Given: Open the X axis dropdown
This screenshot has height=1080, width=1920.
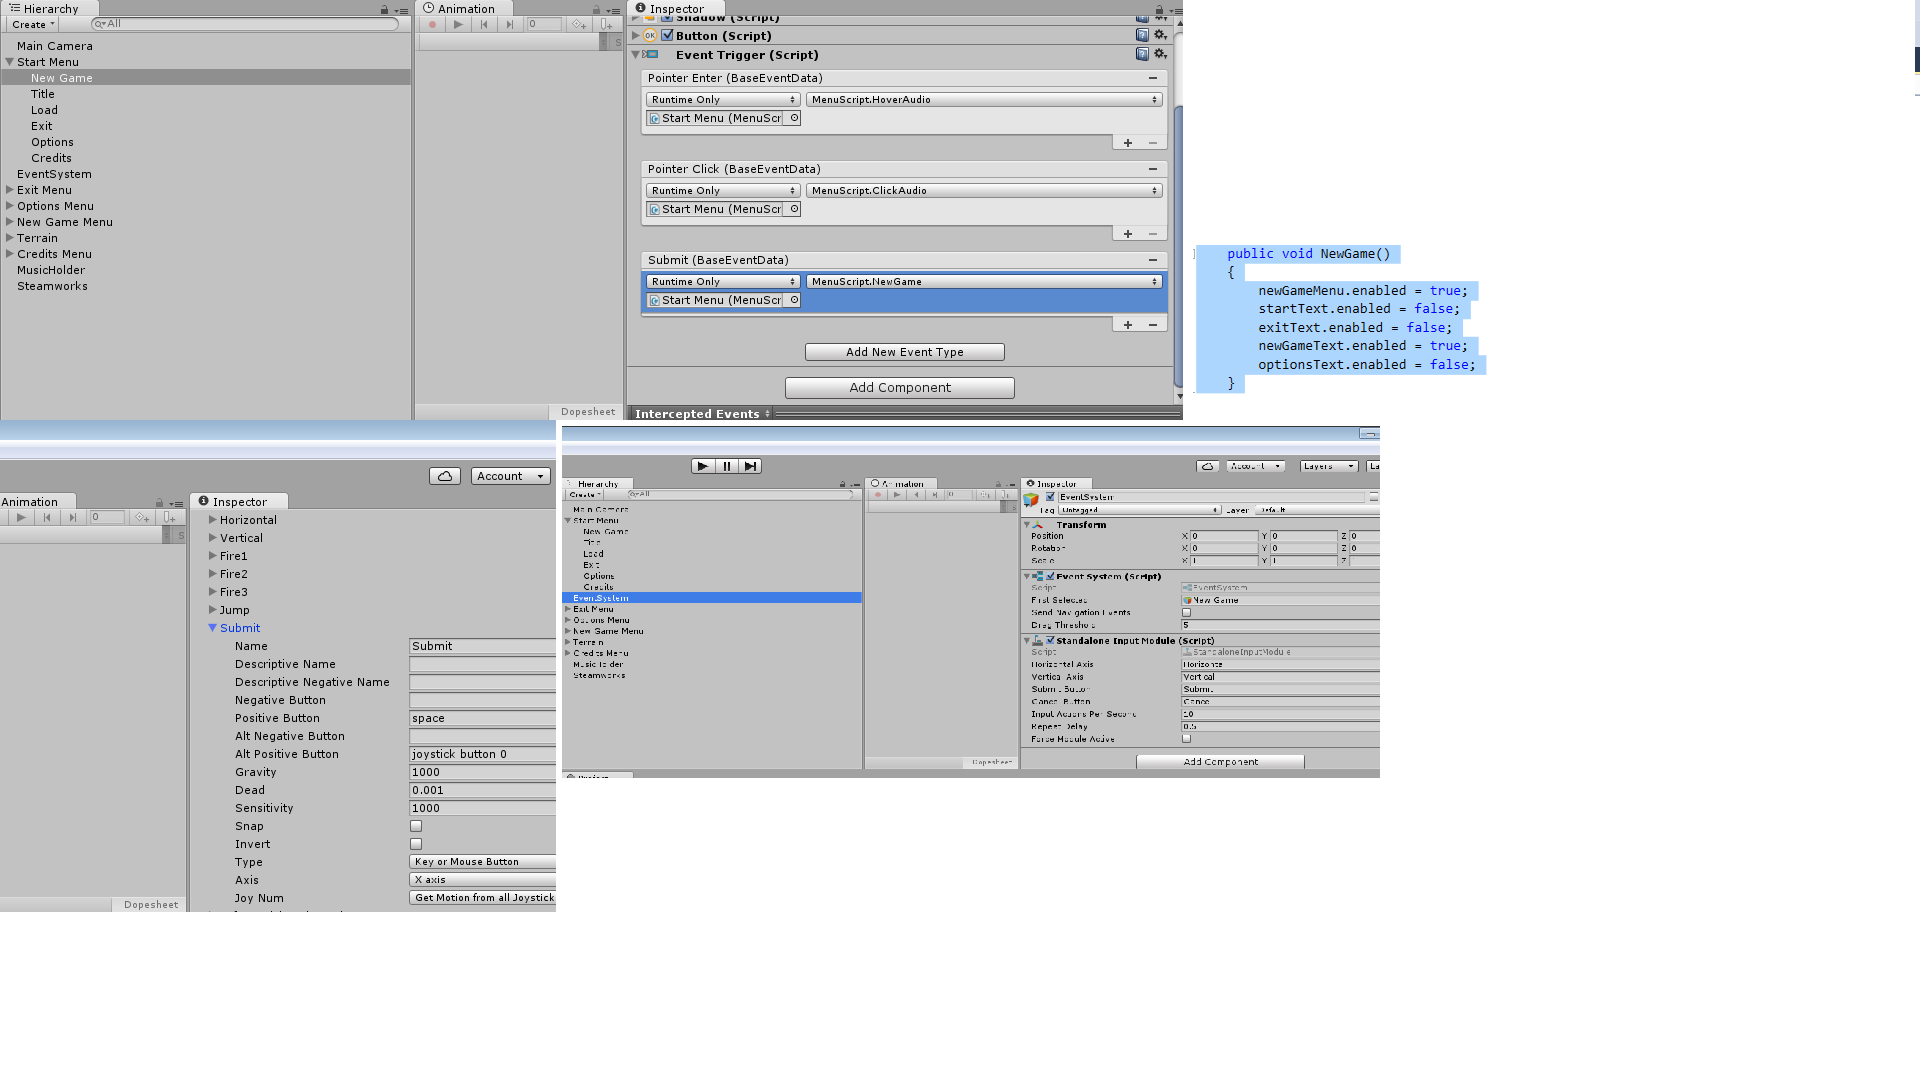Looking at the screenshot, I should pyautogui.click(x=483, y=880).
